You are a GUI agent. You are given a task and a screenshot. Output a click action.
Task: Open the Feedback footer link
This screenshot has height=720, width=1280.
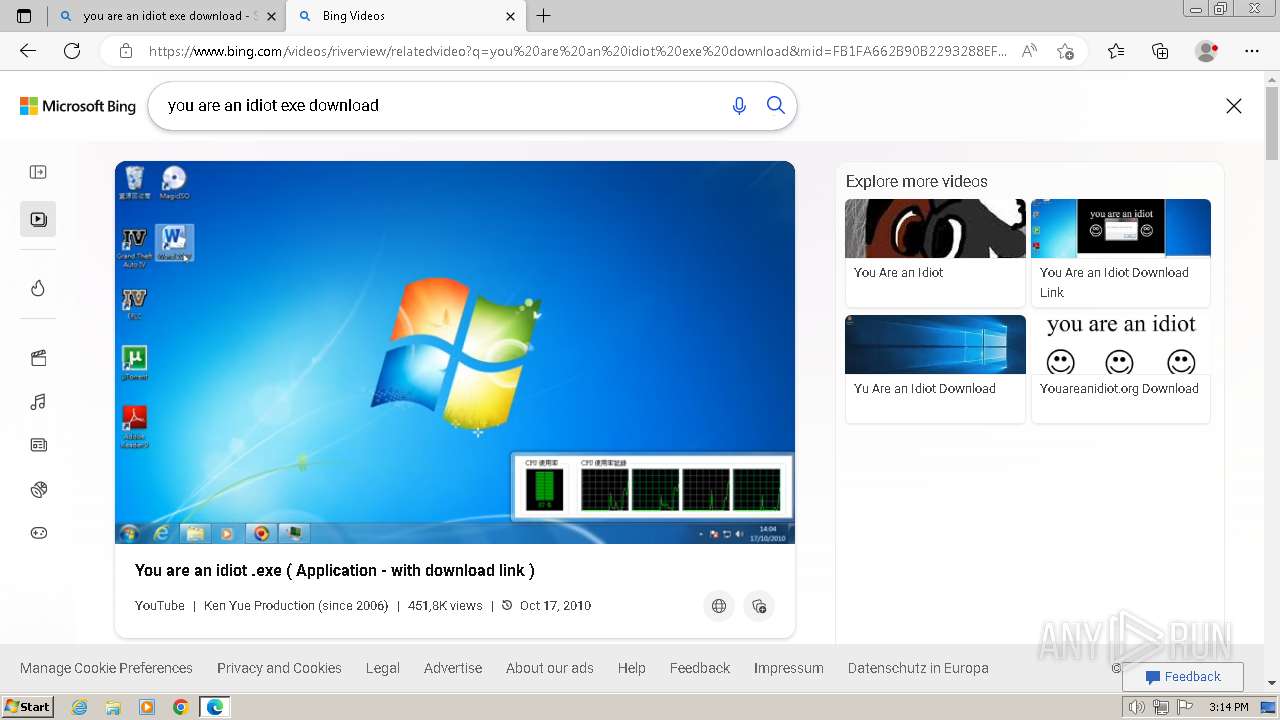click(x=700, y=668)
